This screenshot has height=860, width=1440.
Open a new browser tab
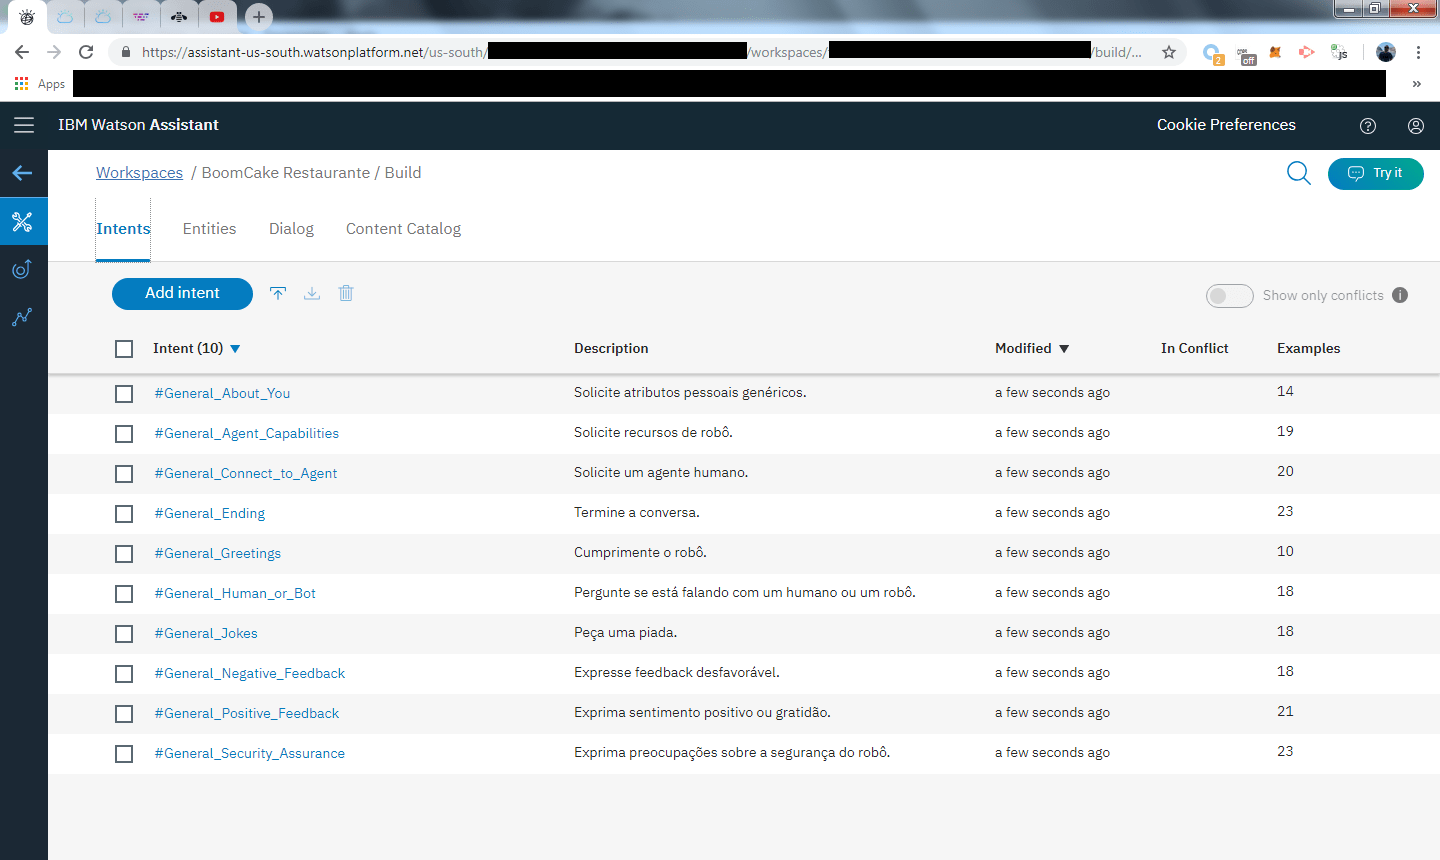[258, 16]
